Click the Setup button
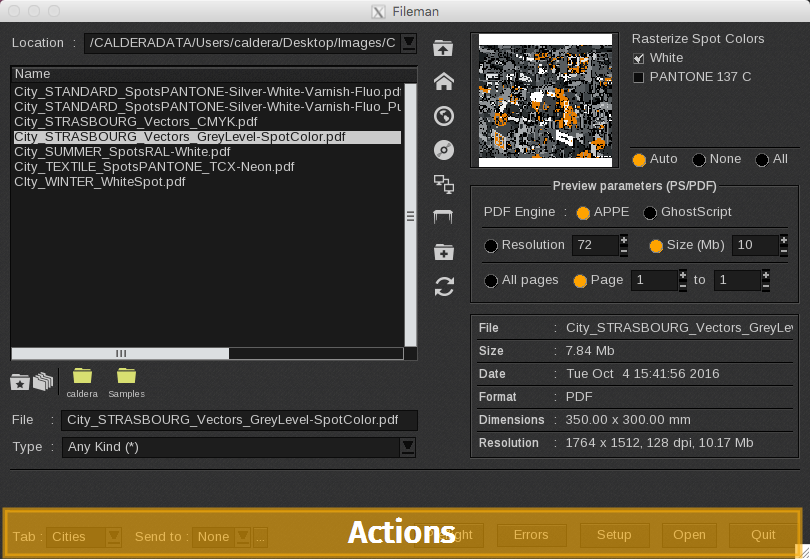The height and width of the screenshot is (559, 810). (614, 535)
